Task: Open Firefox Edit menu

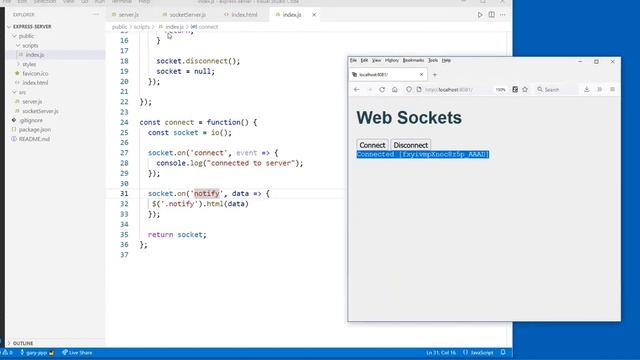Action: coord(364,60)
